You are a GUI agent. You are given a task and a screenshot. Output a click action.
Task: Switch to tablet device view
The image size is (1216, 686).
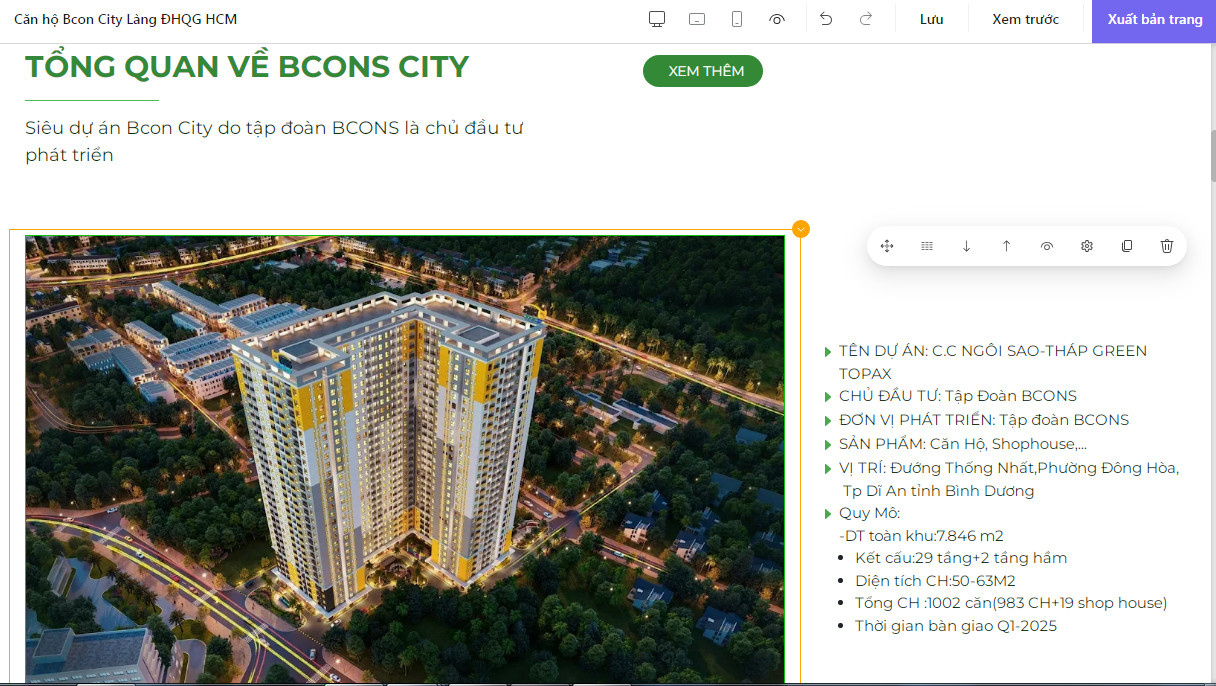coord(697,20)
